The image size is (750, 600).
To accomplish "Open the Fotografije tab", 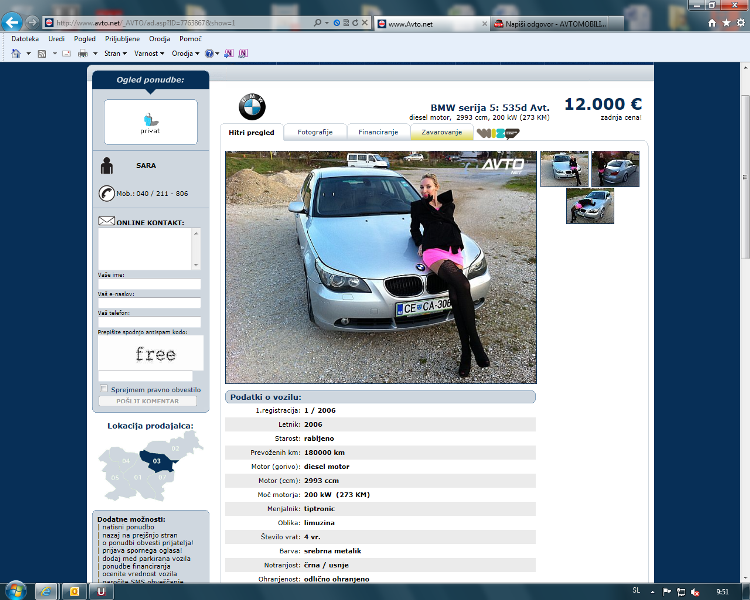I will pos(315,133).
